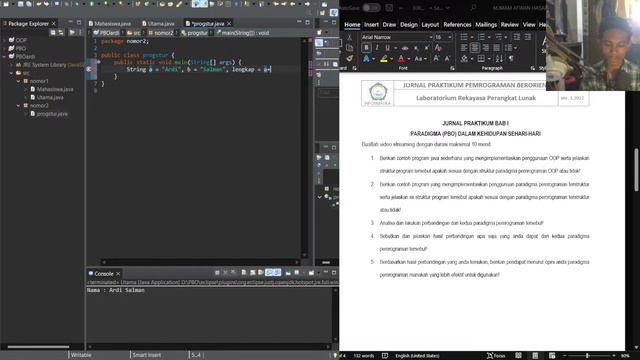Close the progstur.java editor tab
This screenshot has height=360, width=640.
[x=229, y=24]
